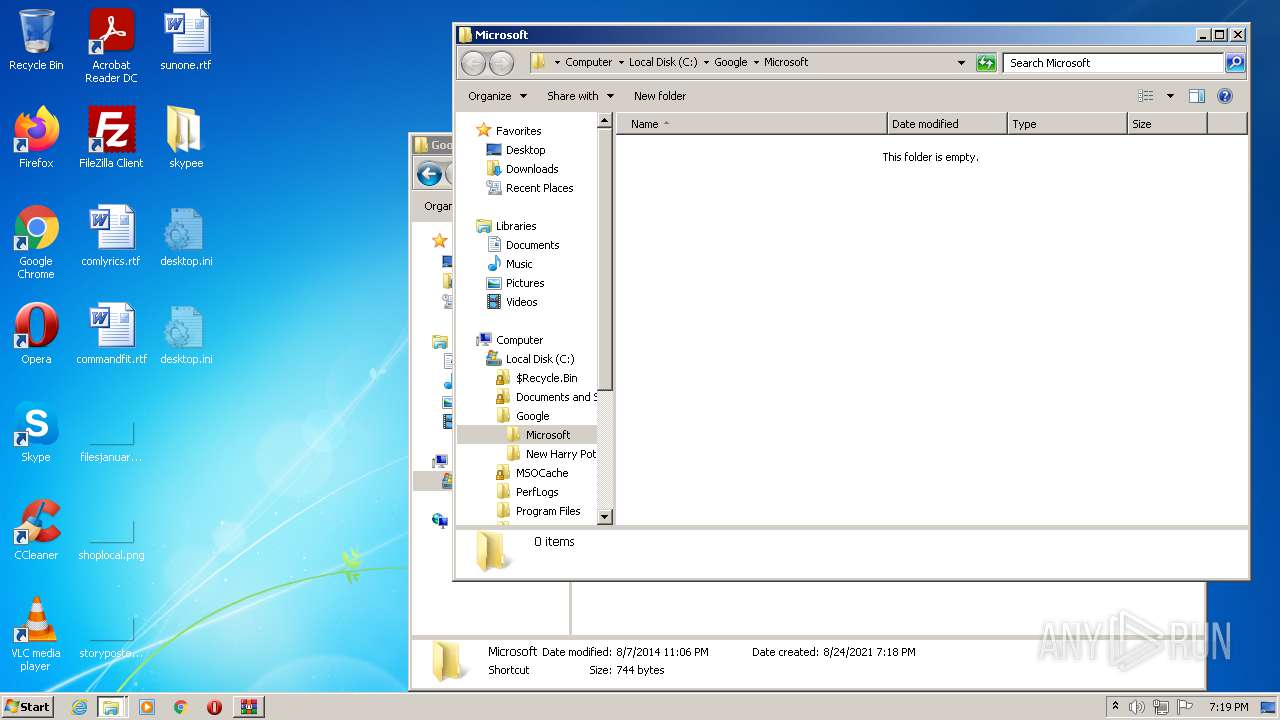Image resolution: width=1280 pixels, height=720 pixels.
Task: Select the comlyrics.rtf desktop file
Action: [111, 236]
